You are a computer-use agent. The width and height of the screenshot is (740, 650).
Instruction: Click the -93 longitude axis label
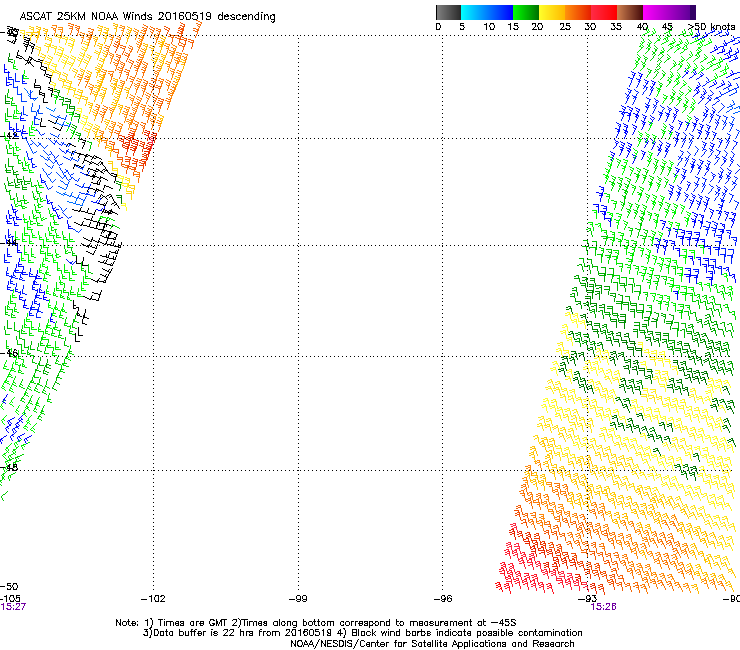587,599
